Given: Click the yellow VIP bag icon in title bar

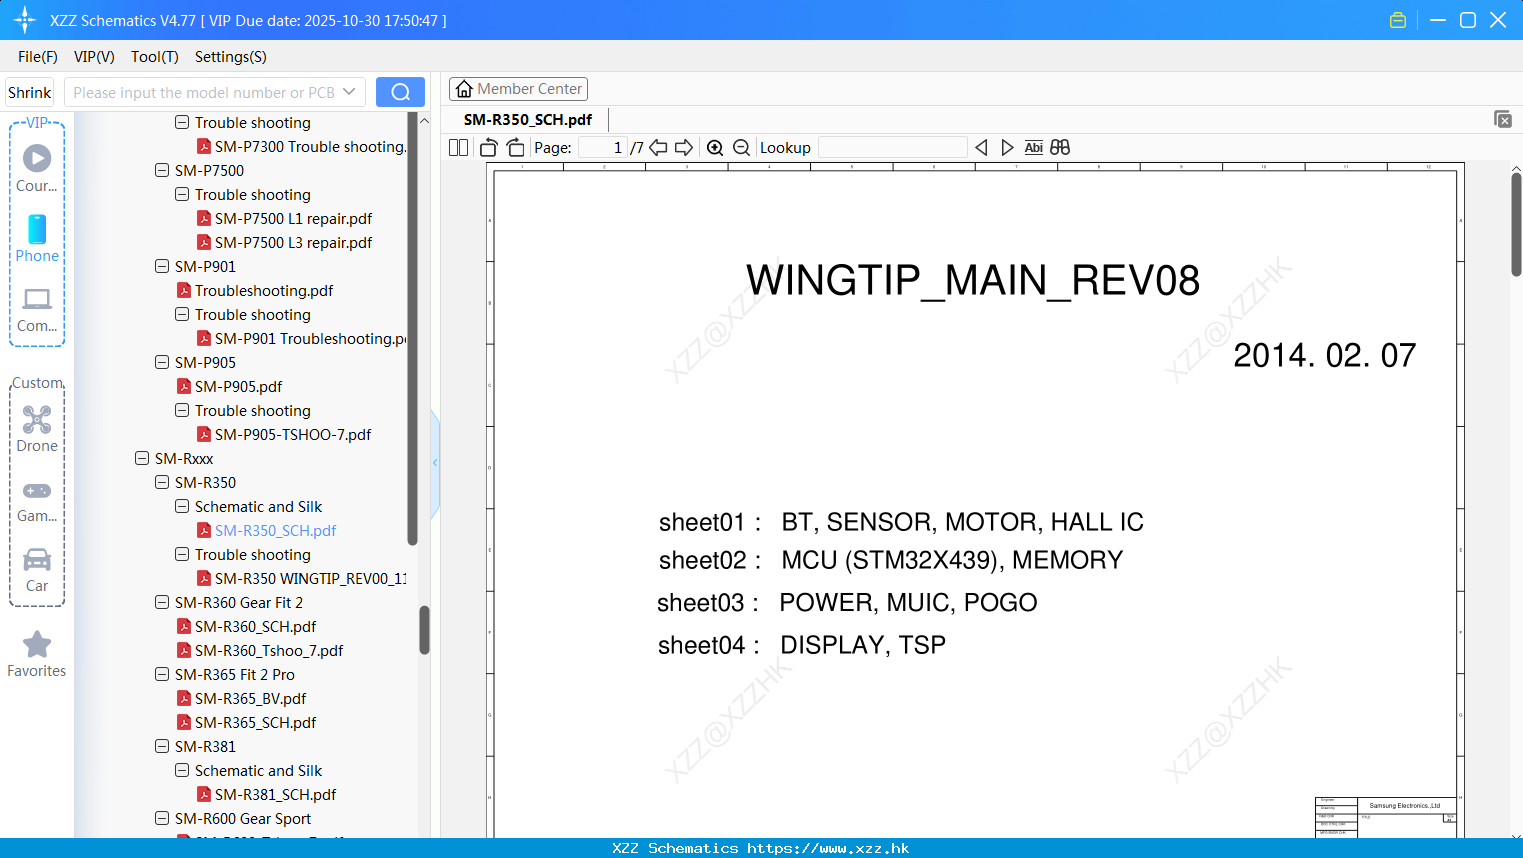Looking at the screenshot, I should 1398,20.
